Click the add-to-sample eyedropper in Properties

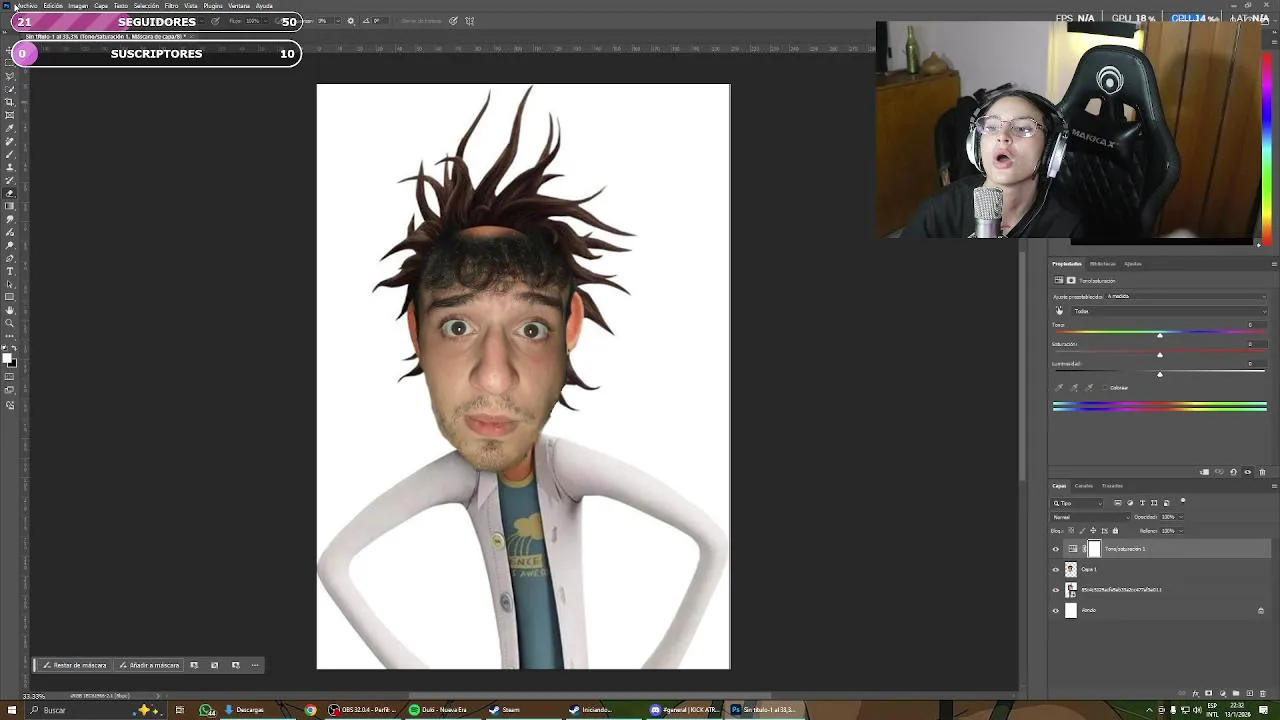coord(1074,387)
